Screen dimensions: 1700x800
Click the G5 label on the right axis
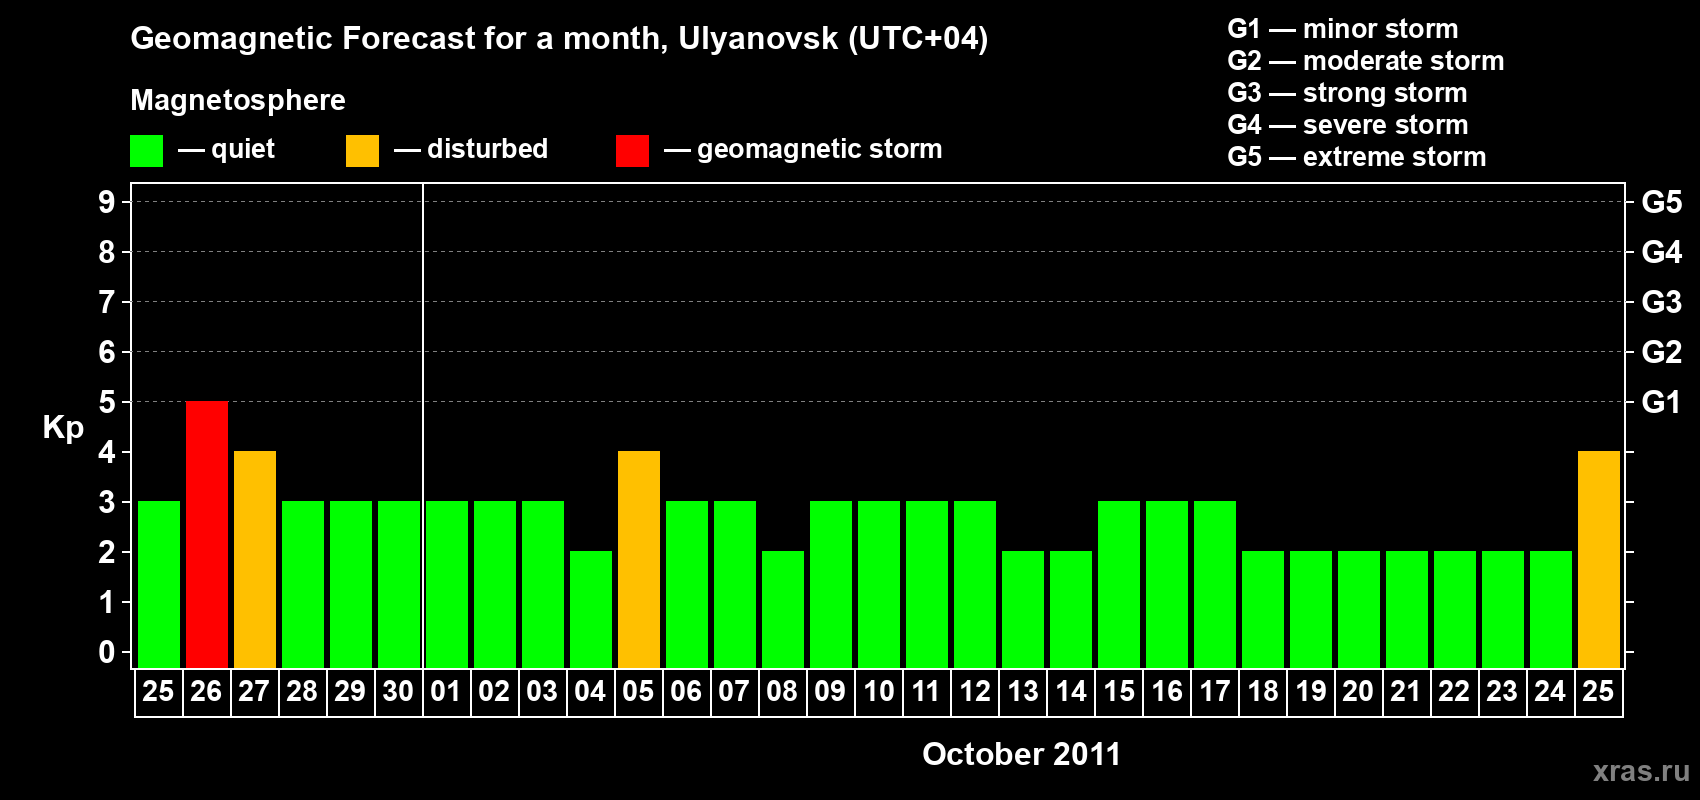1662,202
